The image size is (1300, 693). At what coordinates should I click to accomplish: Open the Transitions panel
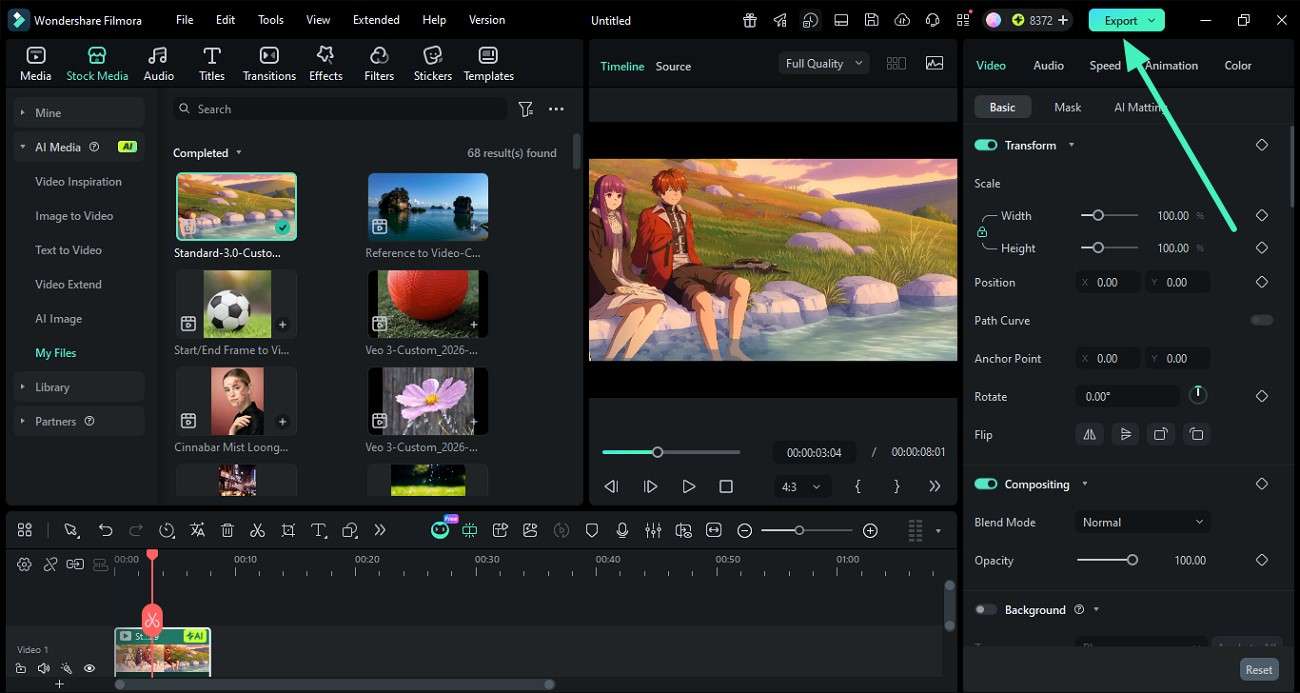(269, 64)
